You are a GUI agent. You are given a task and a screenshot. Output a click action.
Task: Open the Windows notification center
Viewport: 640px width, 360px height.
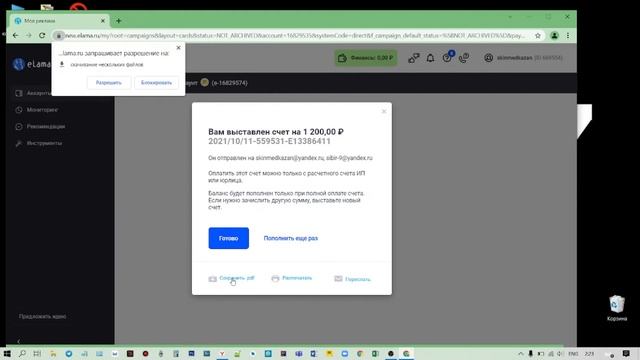tap(626, 353)
